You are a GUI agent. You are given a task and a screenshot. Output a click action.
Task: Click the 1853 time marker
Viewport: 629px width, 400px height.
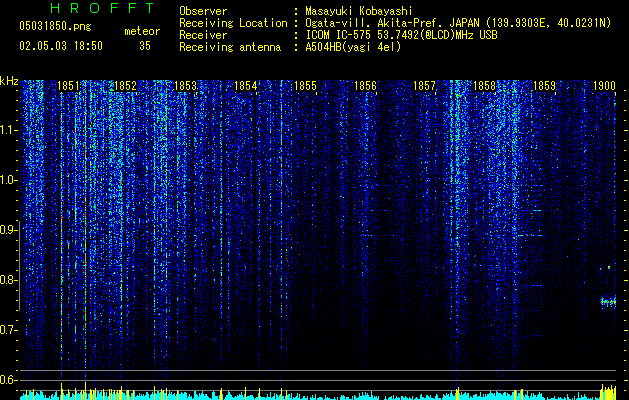(x=186, y=86)
